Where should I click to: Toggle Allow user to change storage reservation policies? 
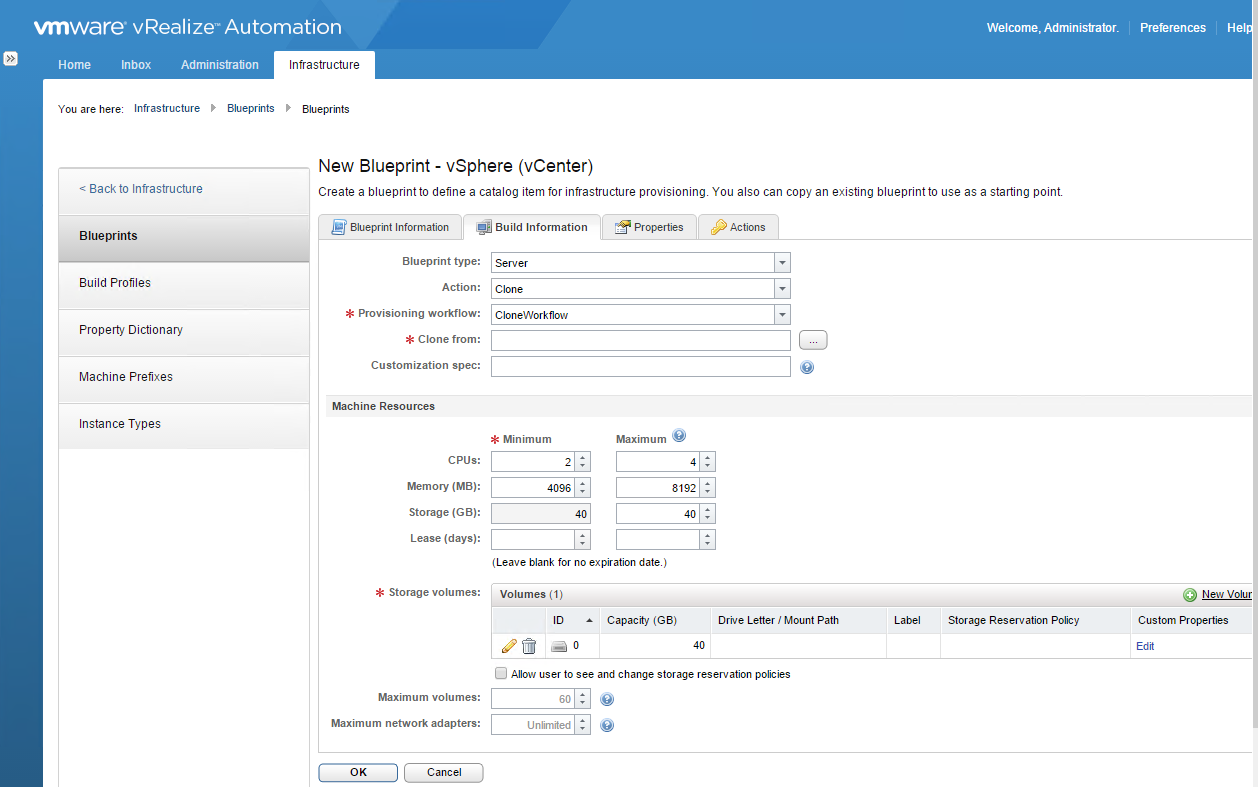[x=501, y=674]
